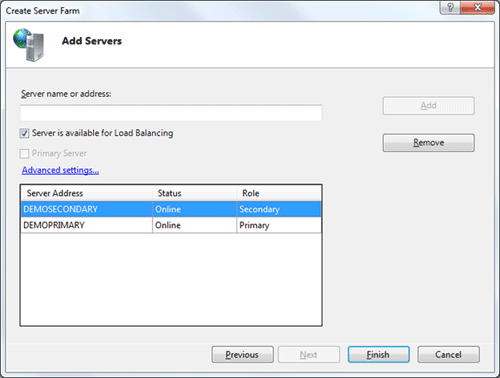The image size is (500, 378).
Task: Click the server farm globe icon
Action: [x=29, y=45]
